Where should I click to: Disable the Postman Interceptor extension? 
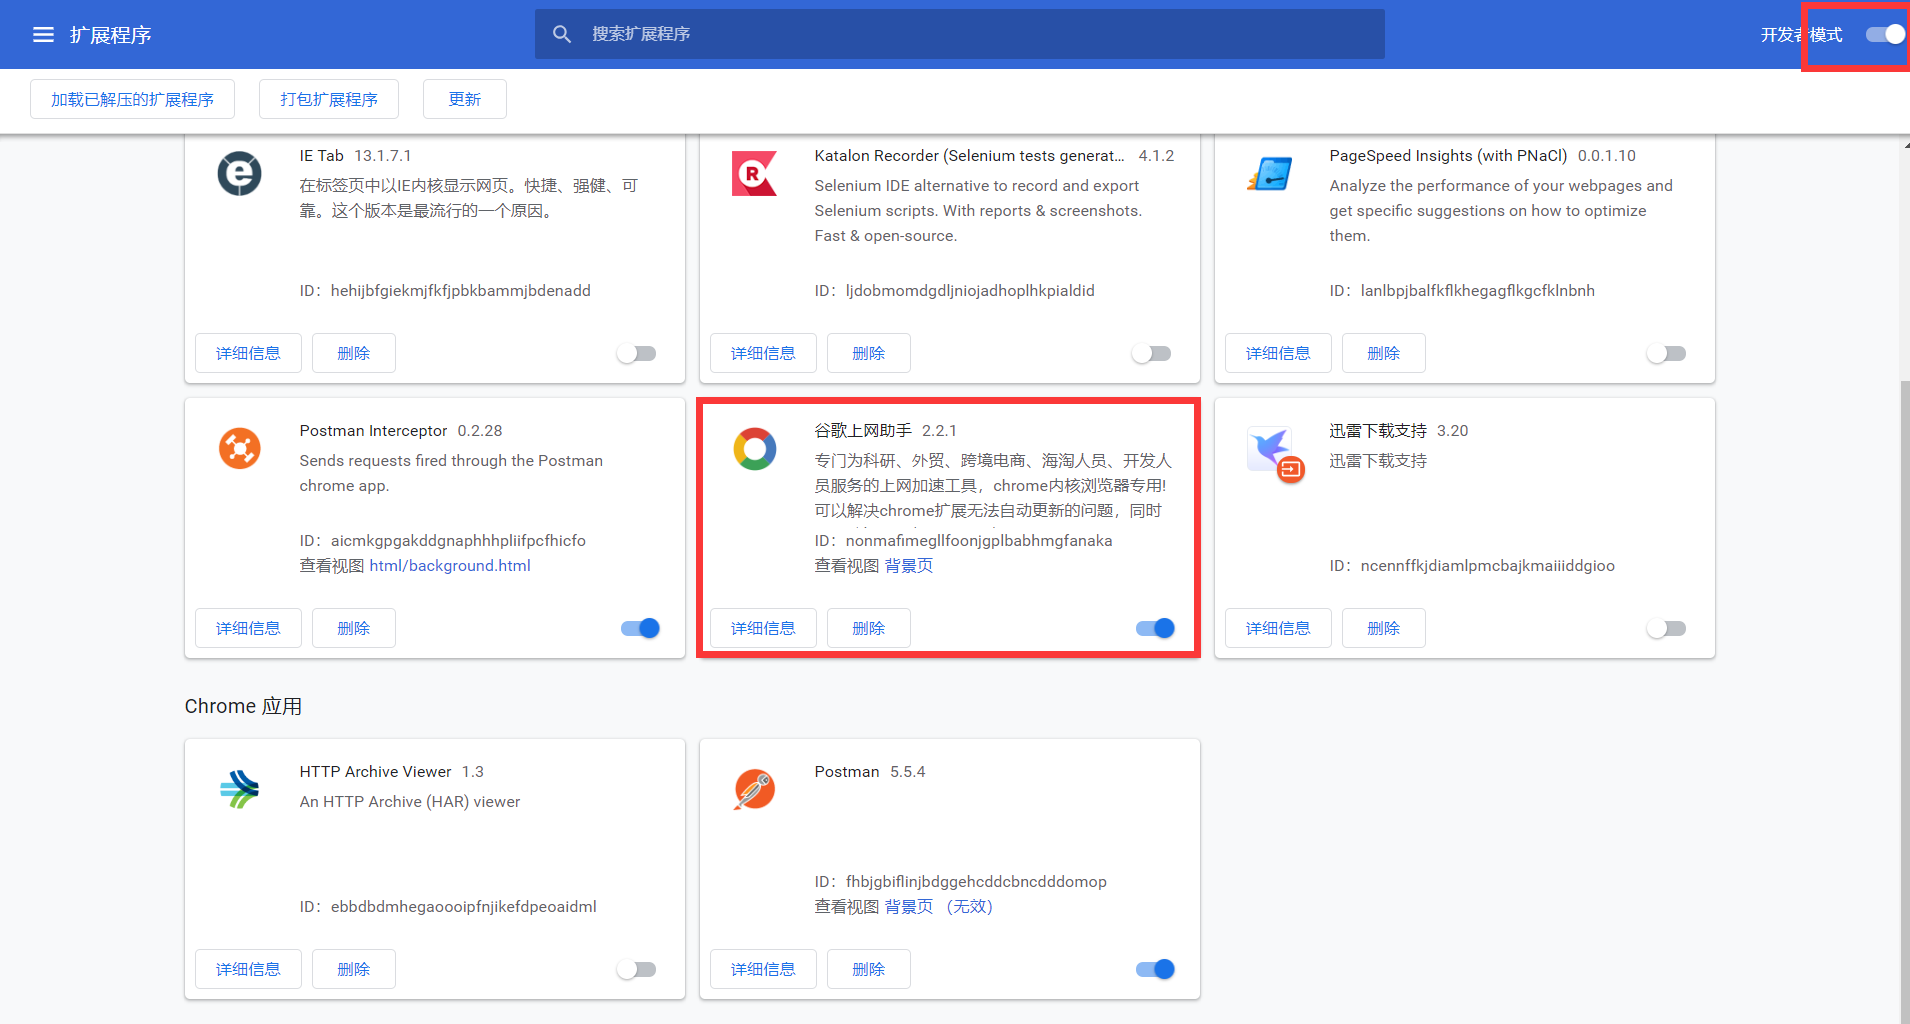click(640, 628)
